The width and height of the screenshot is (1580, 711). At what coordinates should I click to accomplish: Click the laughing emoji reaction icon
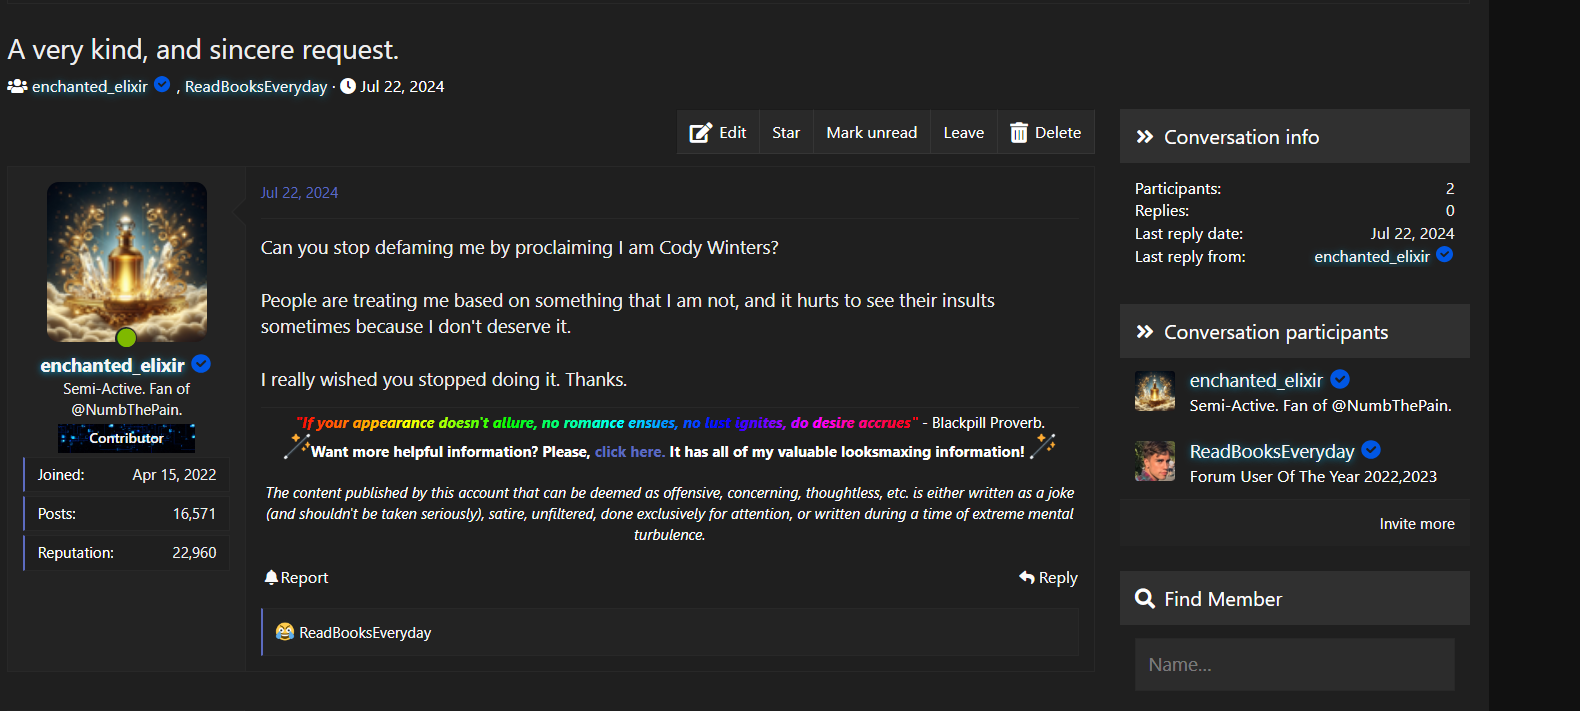(285, 632)
